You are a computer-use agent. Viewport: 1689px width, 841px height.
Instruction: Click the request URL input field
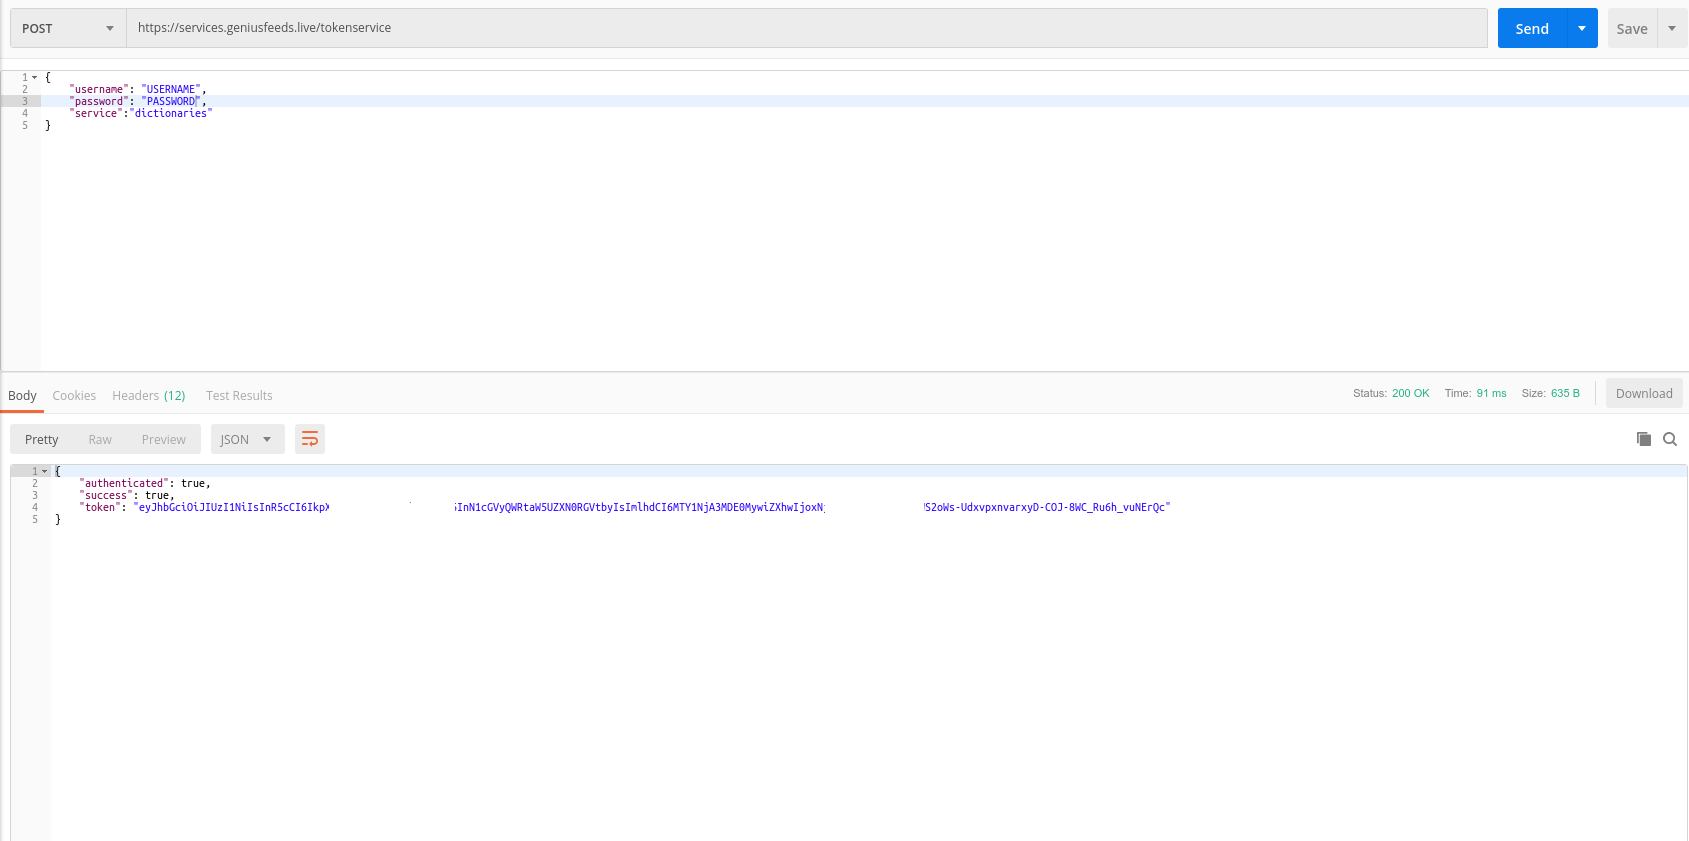(806, 28)
